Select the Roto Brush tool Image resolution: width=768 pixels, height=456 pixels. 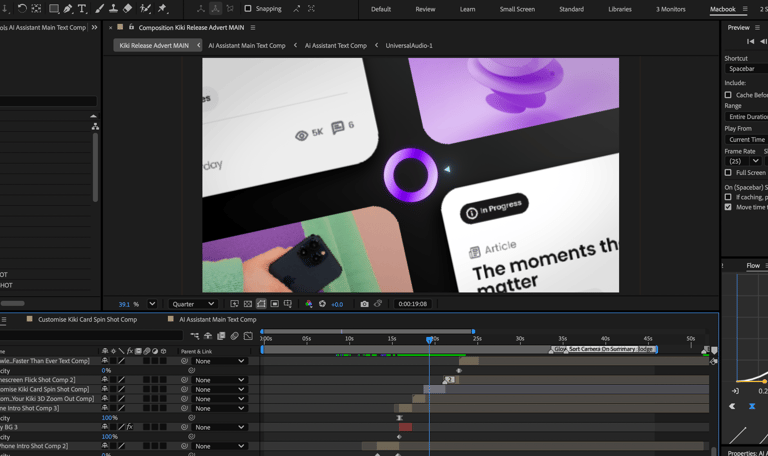click(x=145, y=8)
